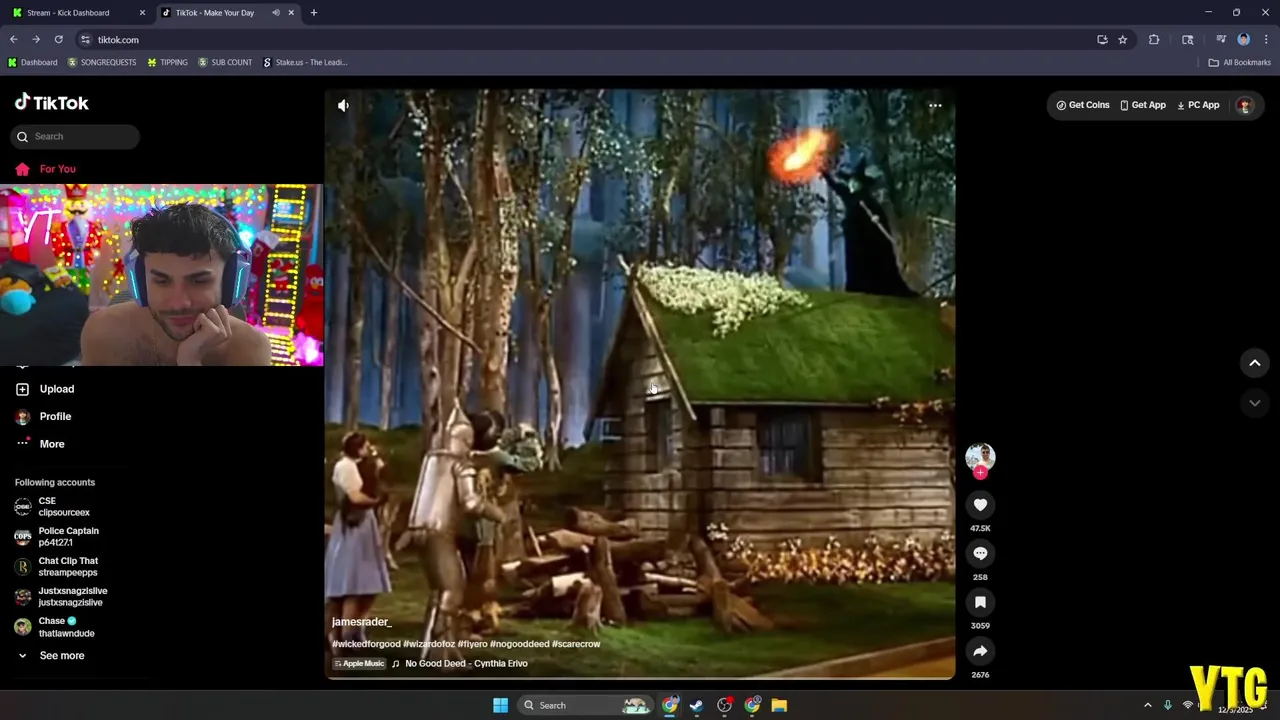This screenshot has height=720, width=1280.
Task: Open the Profile page
Action: point(44,416)
